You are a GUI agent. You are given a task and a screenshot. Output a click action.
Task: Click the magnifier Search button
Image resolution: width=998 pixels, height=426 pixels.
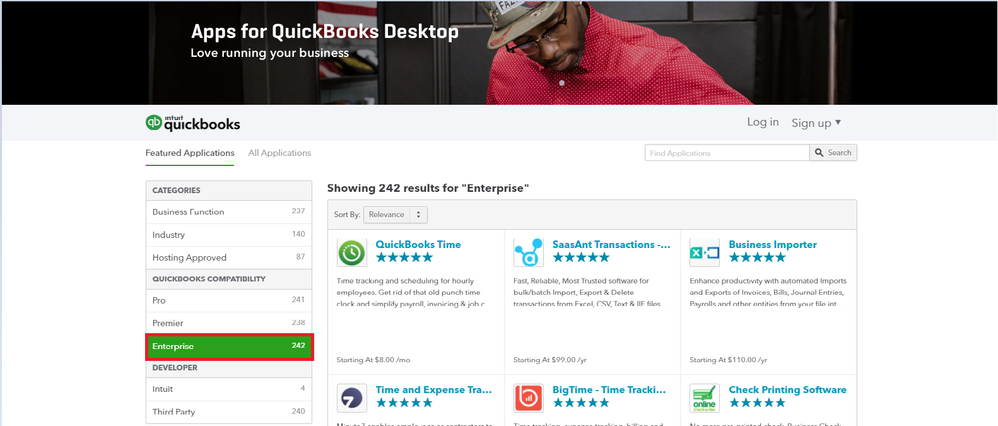833,153
